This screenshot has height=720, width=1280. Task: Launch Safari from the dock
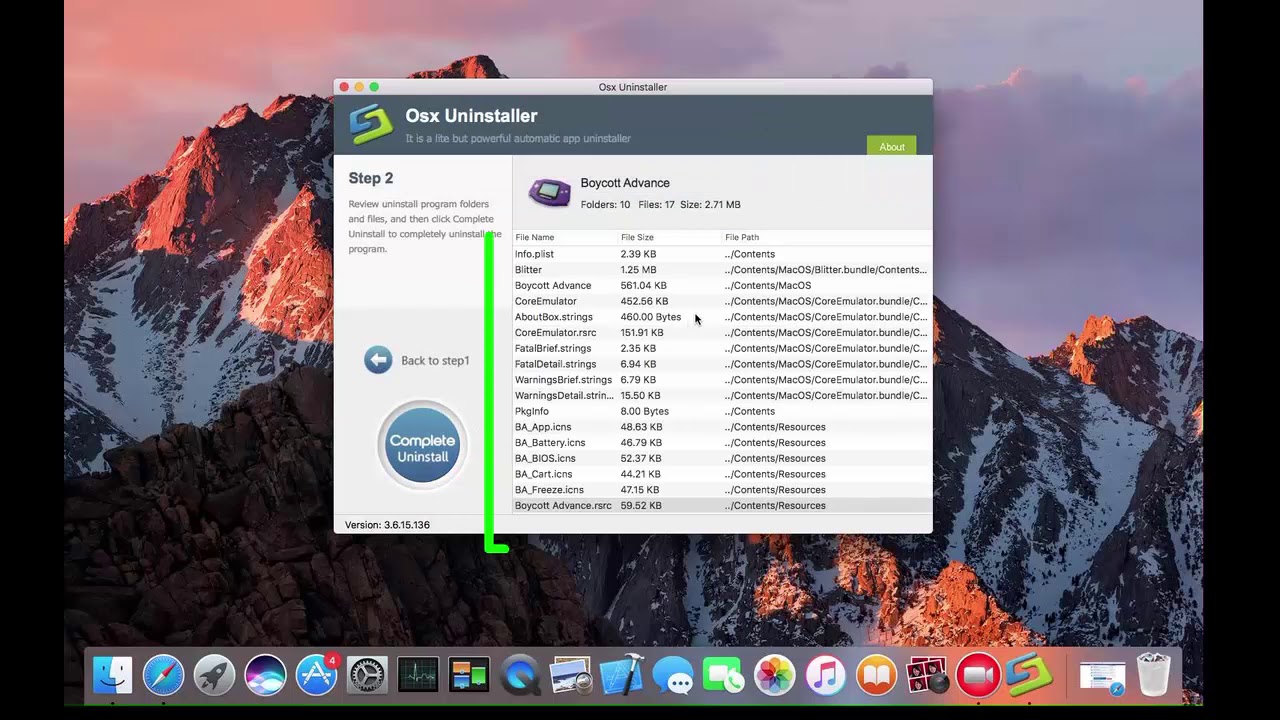pos(163,675)
